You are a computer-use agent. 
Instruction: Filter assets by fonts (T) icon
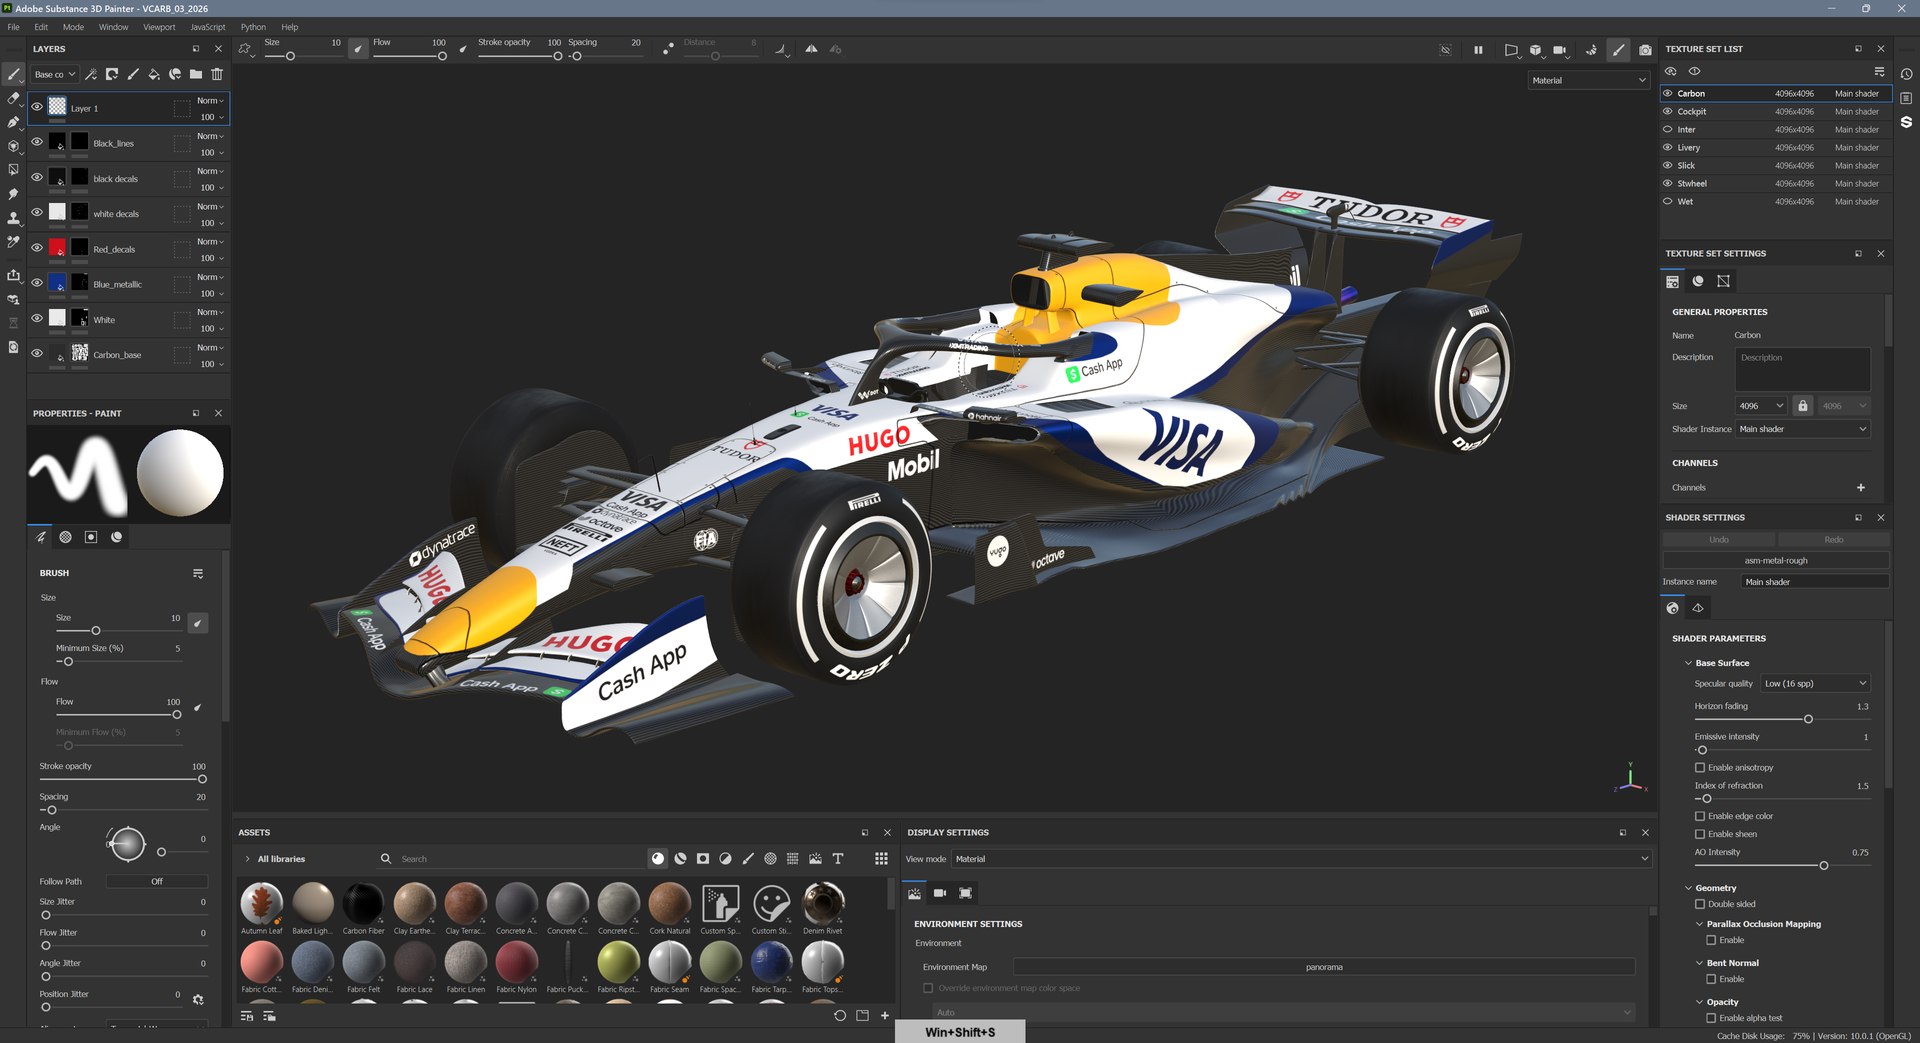pyautogui.click(x=838, y=859)
